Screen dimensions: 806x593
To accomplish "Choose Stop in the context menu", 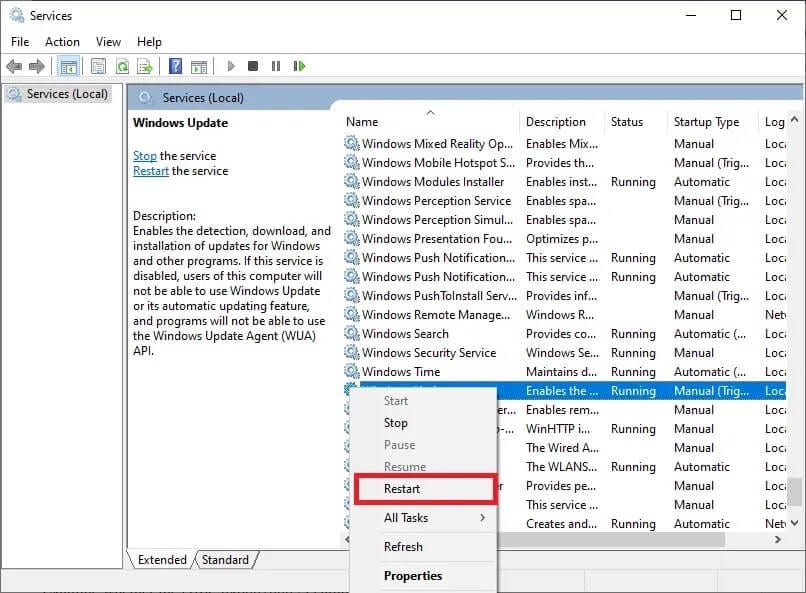I will (396, 423).
